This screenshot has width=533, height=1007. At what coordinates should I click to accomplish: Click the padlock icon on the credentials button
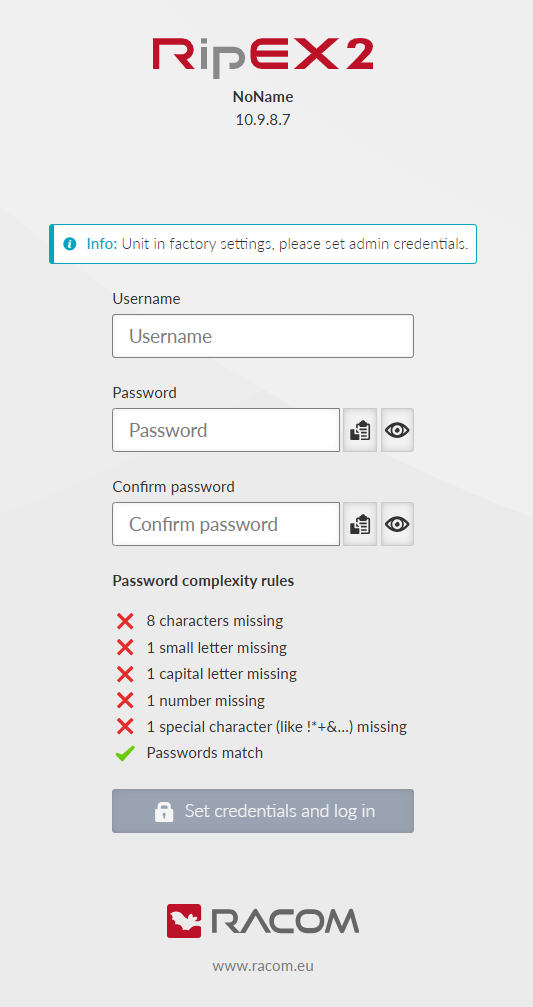(164, 812)
